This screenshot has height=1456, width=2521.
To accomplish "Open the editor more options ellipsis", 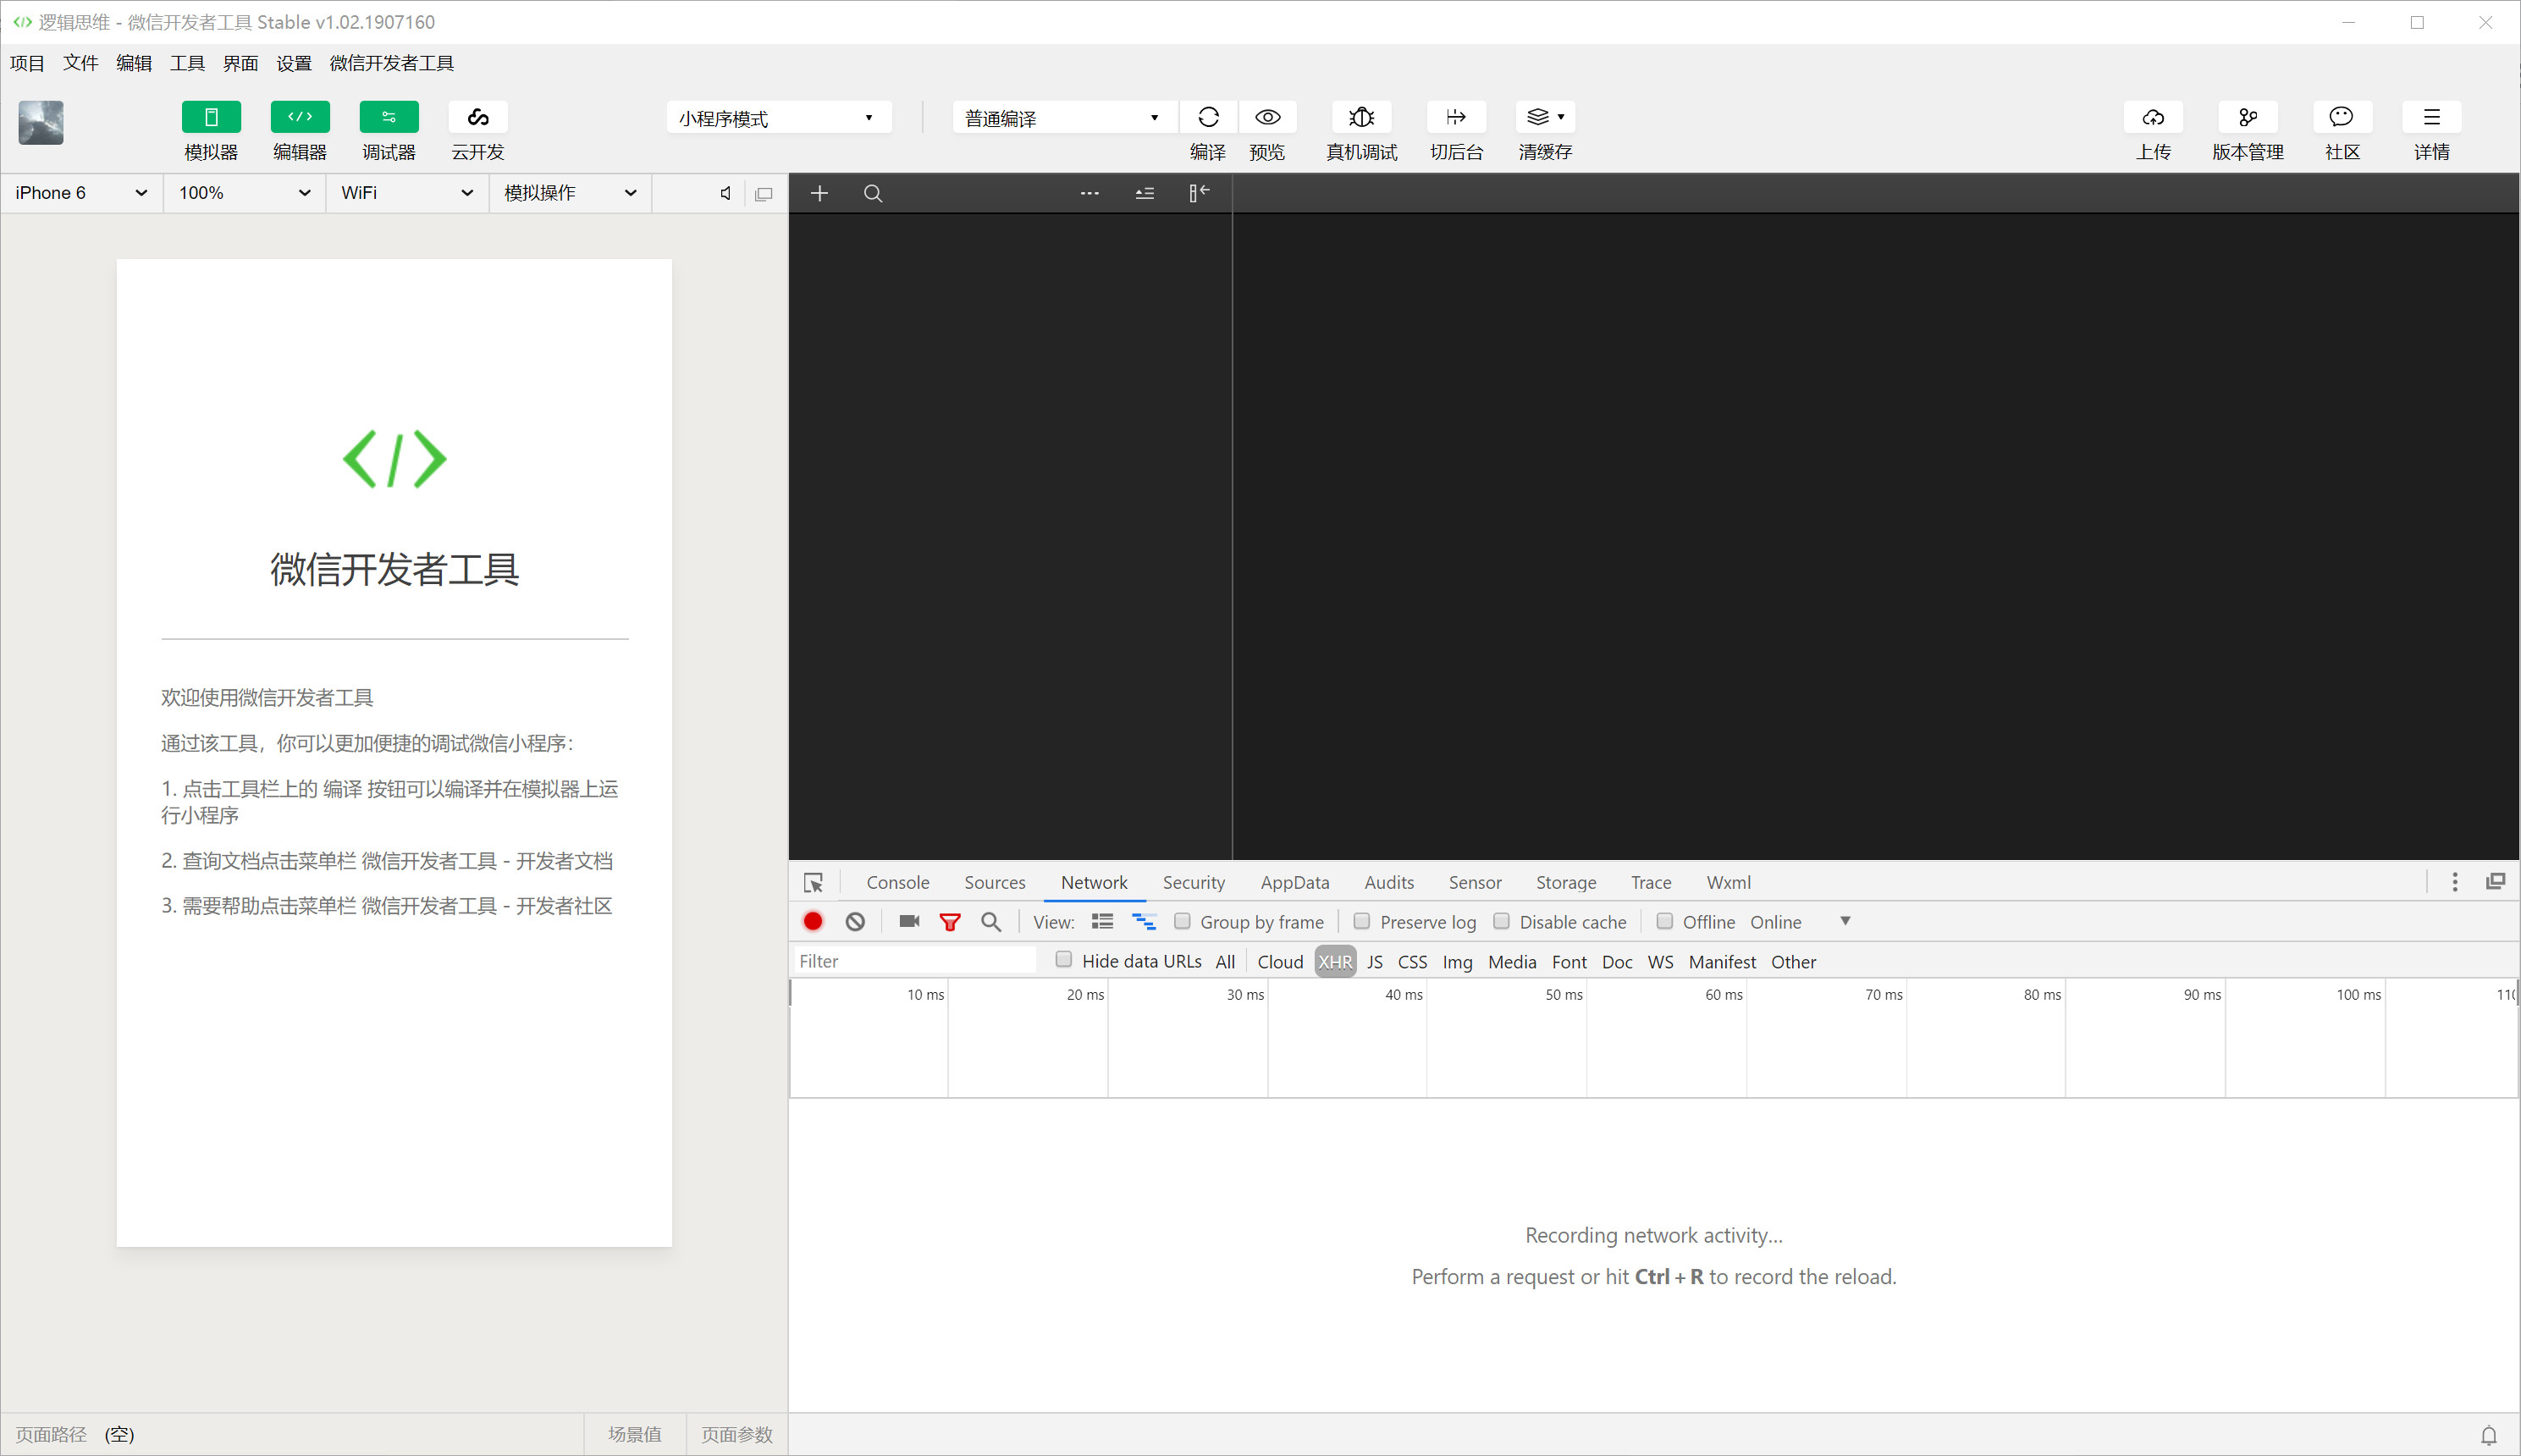I will tap(1089, 193).
